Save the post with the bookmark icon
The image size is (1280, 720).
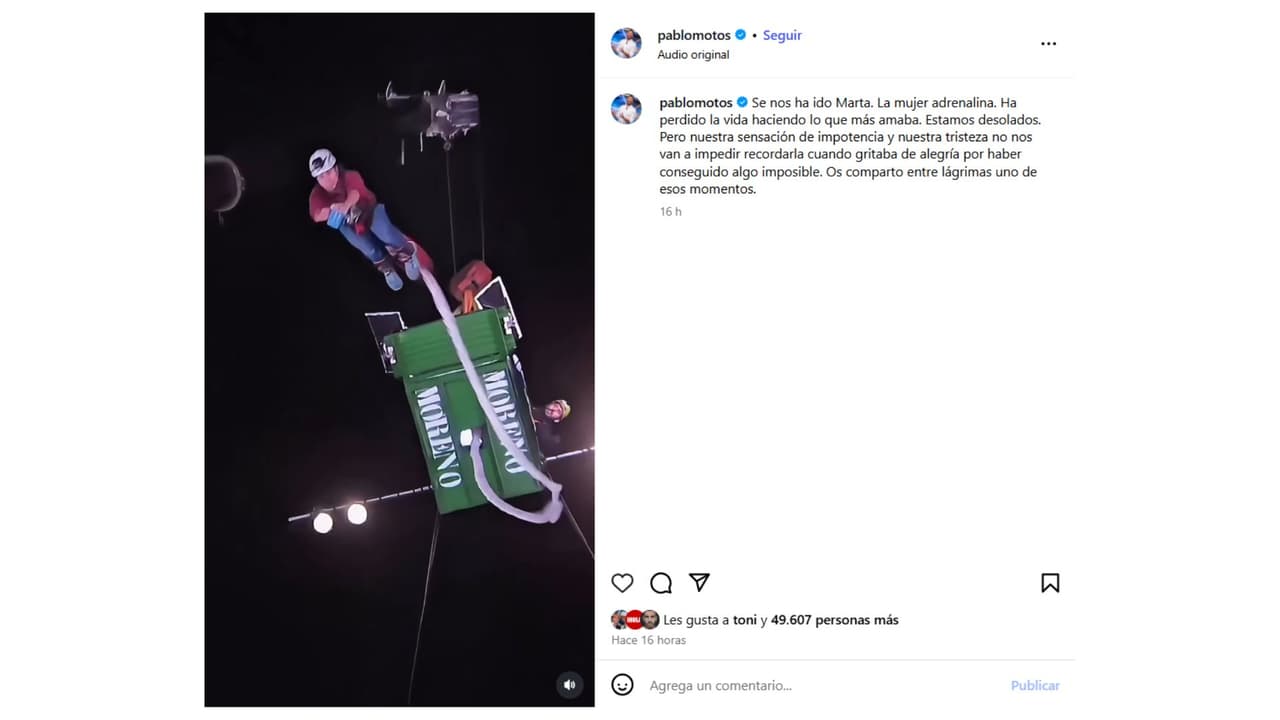(x=1051, y=583)
